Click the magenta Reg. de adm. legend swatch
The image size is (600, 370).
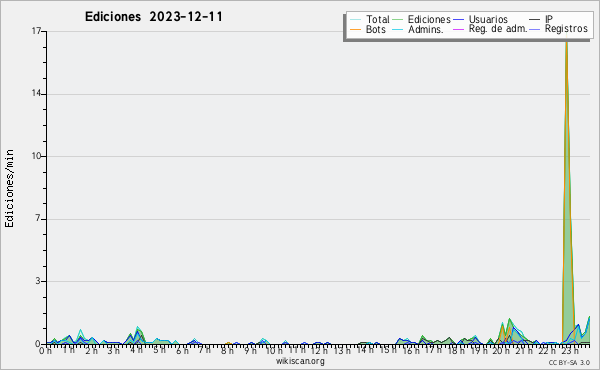tap(458, 29)
